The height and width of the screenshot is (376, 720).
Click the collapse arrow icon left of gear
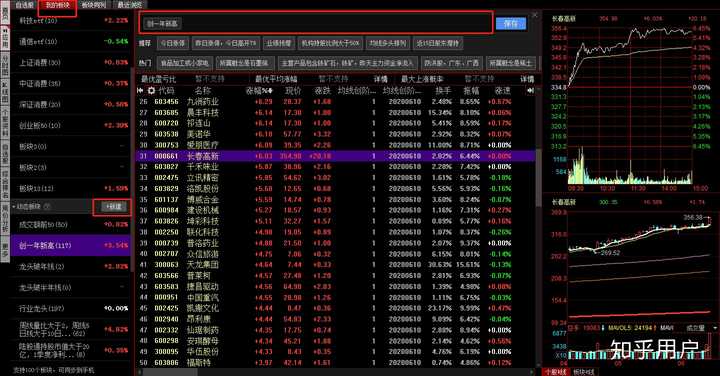coord(141,90)
